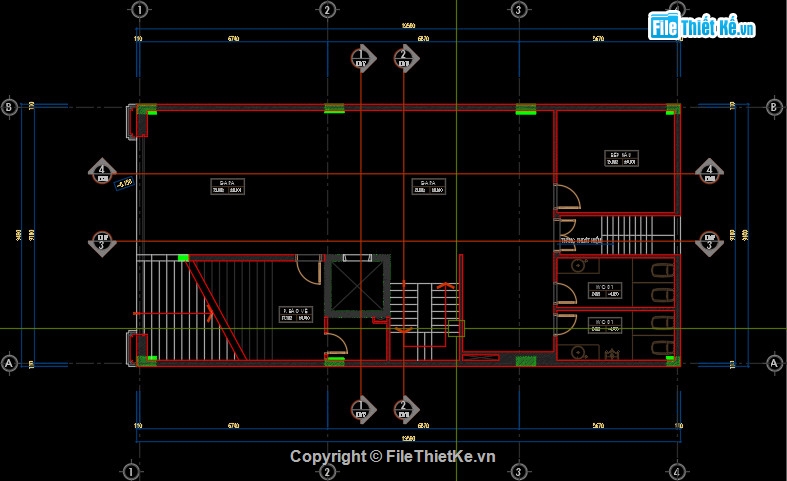Select grid bubble 2 at the top

(x=327, y=10)
